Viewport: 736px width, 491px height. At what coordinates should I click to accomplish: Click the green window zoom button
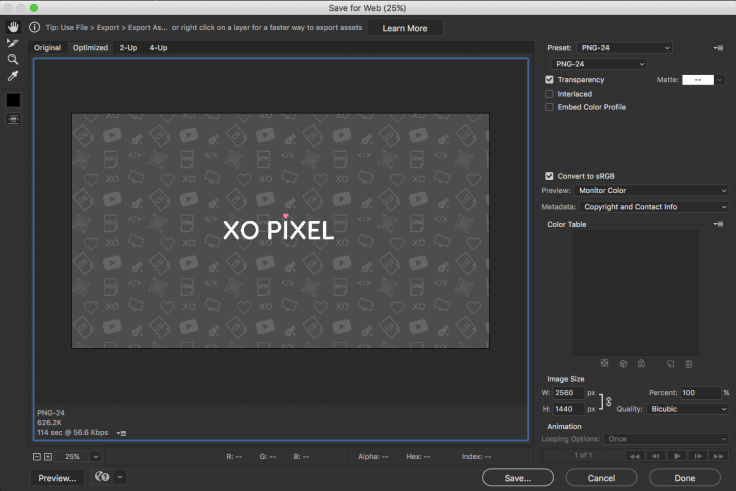[x=34, y=8]
